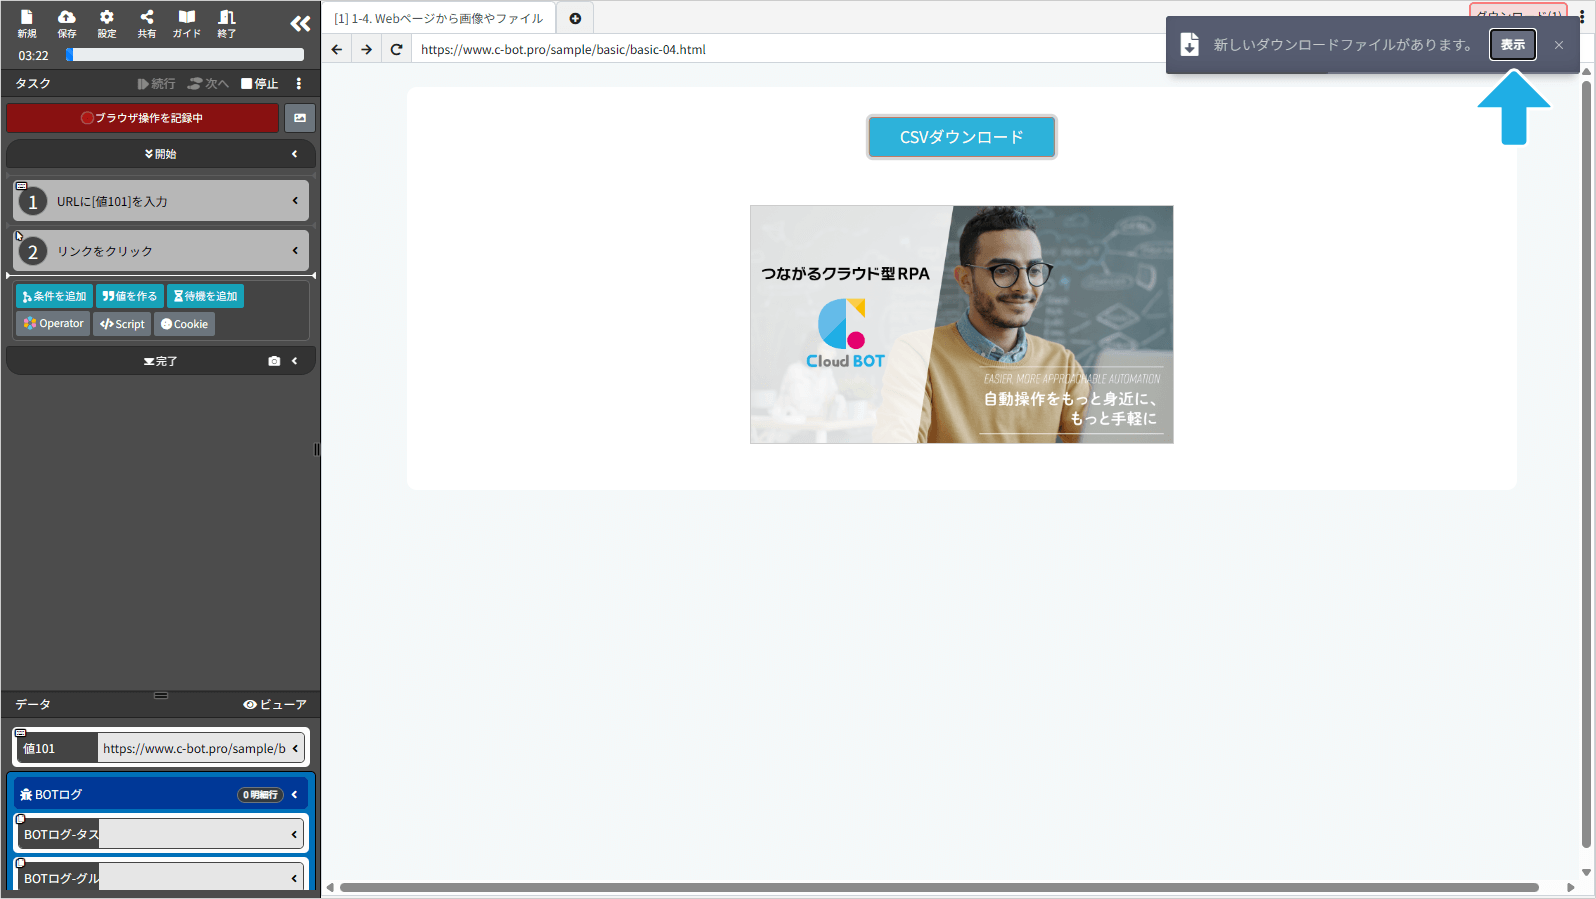Click 停止 to stop the task
The height and width of the screenshot is (899, 1596).
[x=260, y=84]
